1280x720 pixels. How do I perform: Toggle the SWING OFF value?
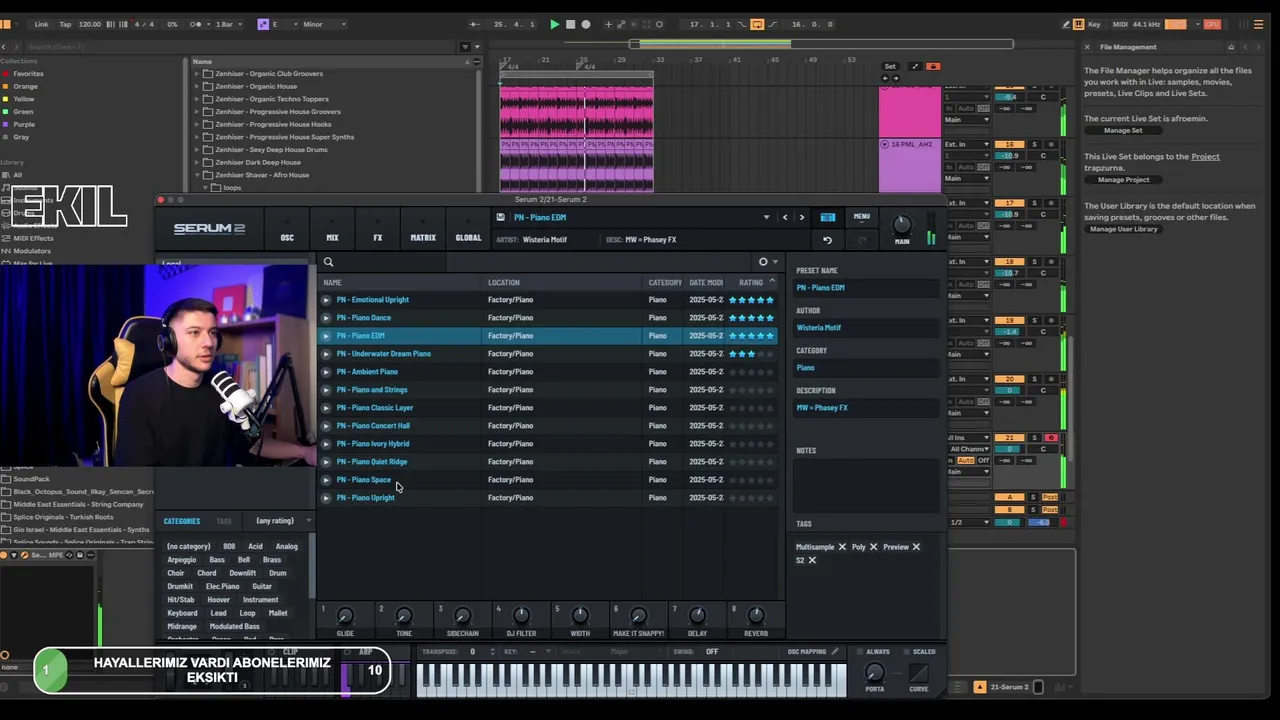coord(712,652)
